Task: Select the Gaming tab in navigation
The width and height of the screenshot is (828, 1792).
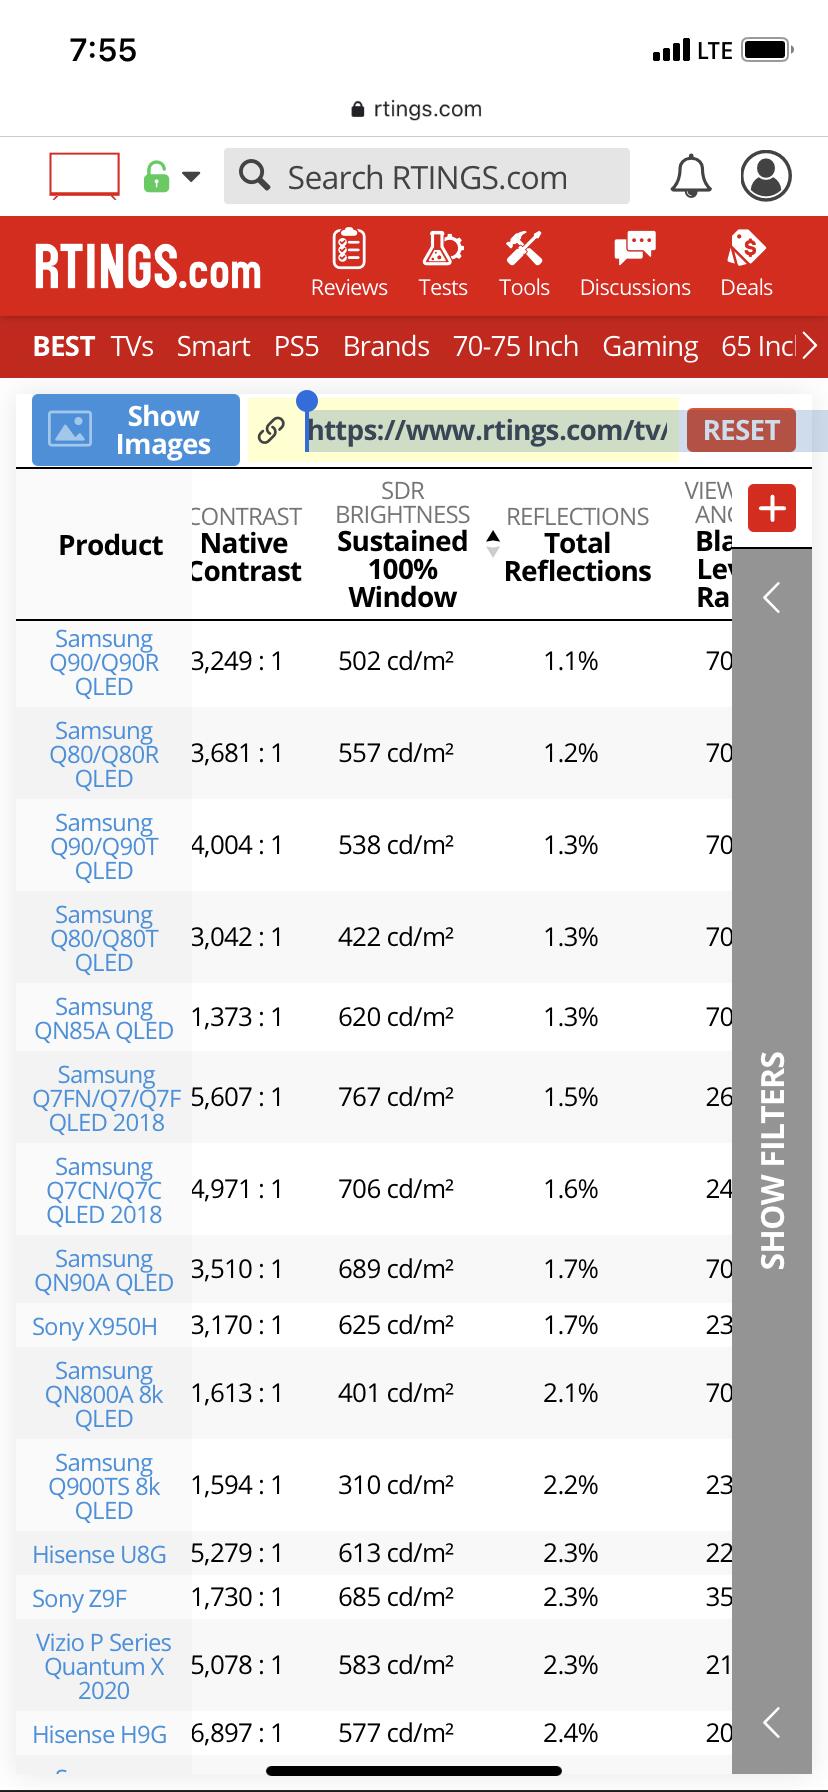Action: [650, 346]
